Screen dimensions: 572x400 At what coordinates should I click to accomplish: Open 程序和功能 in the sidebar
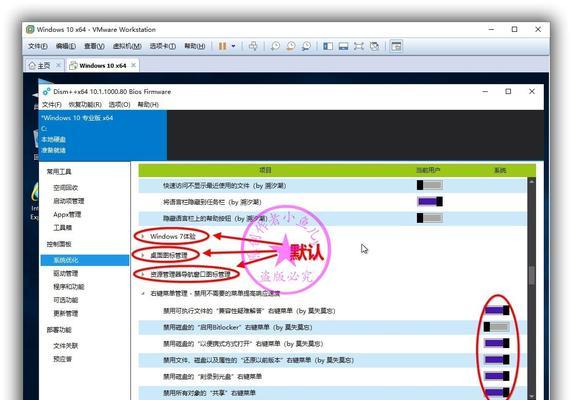click(69, 287)
